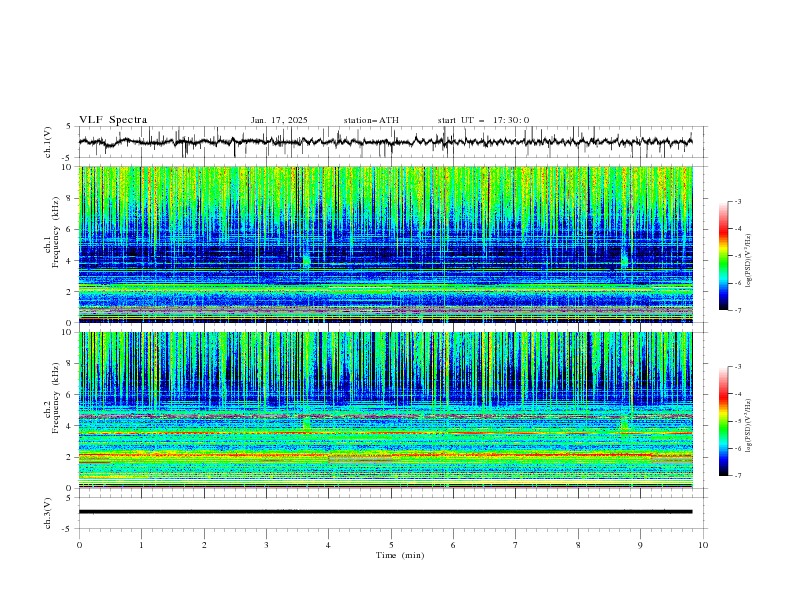This screenshot has height=612, width=792.
Task: Click the ch.1 "Frequency (kHz)" axis label
Action: 55,230
